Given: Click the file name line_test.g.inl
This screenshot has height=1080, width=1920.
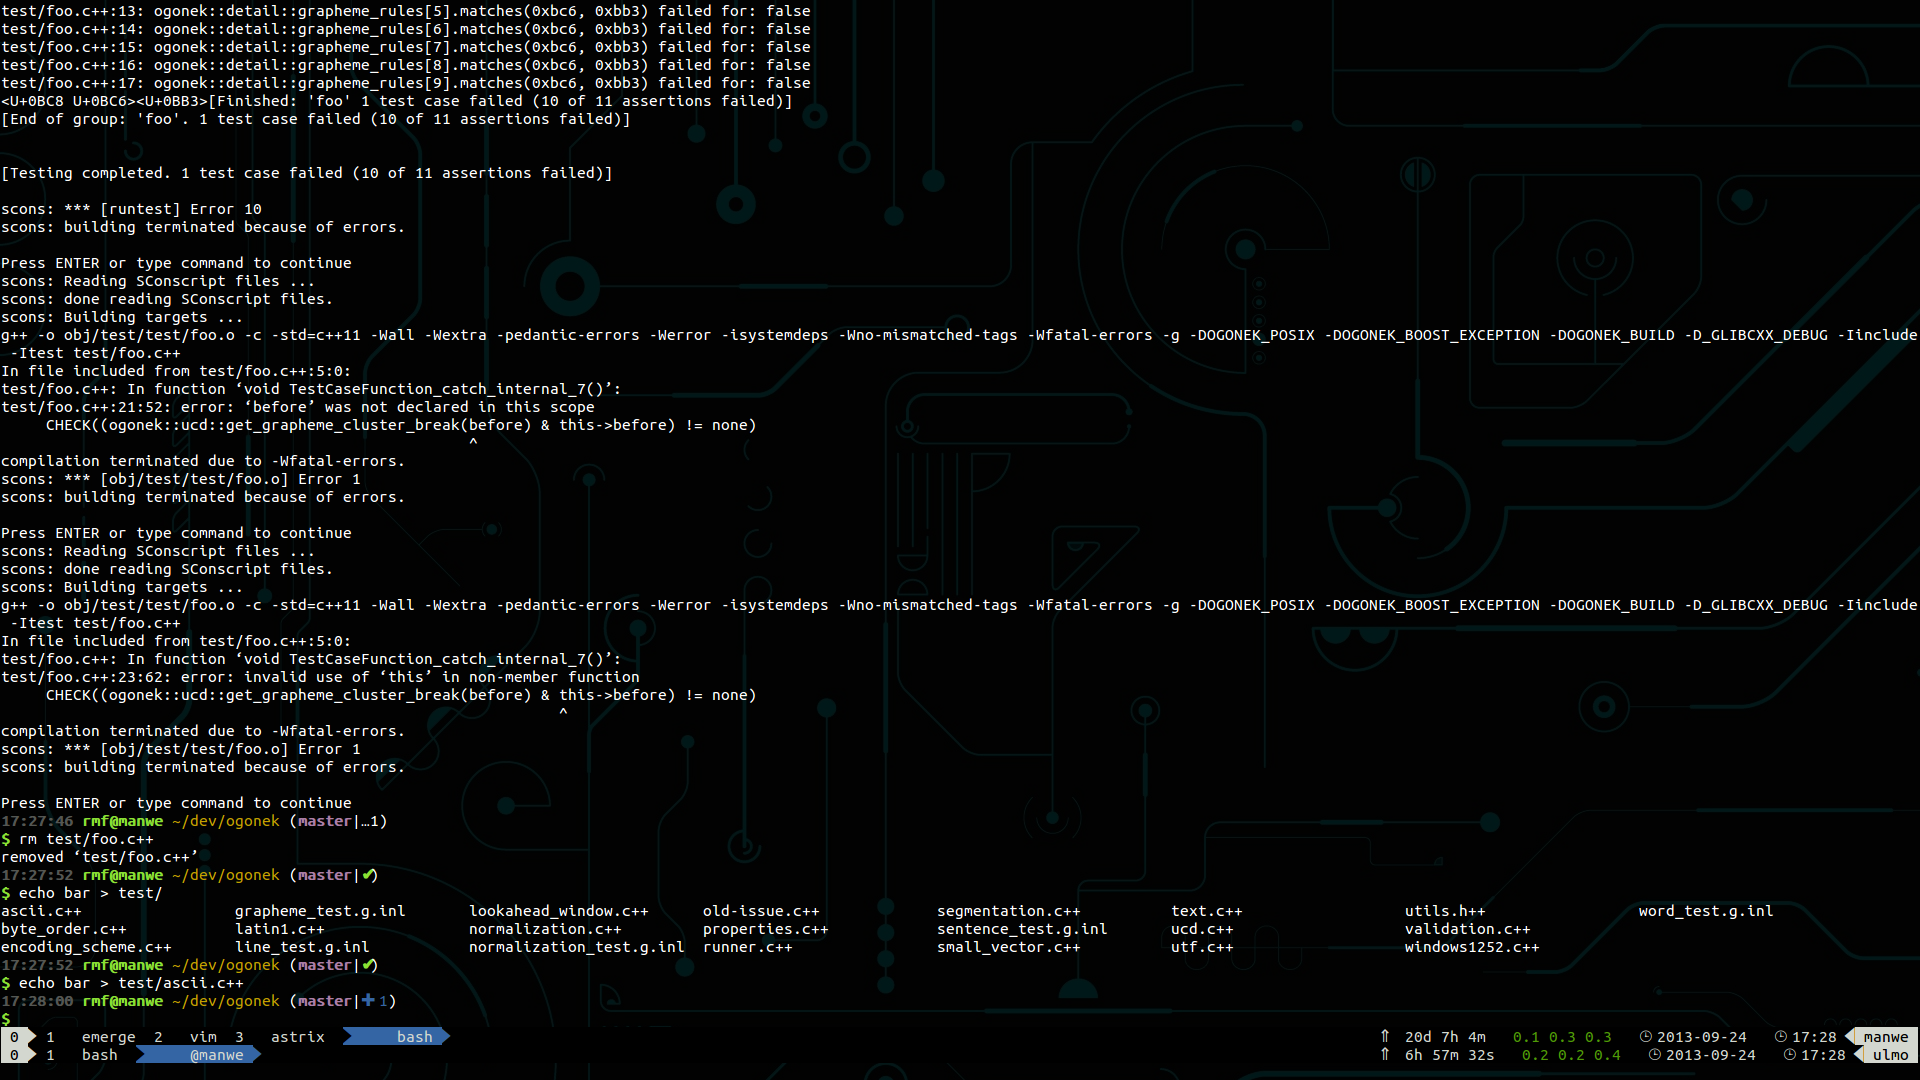Looking at the screenshot, I should pos(302,947).
